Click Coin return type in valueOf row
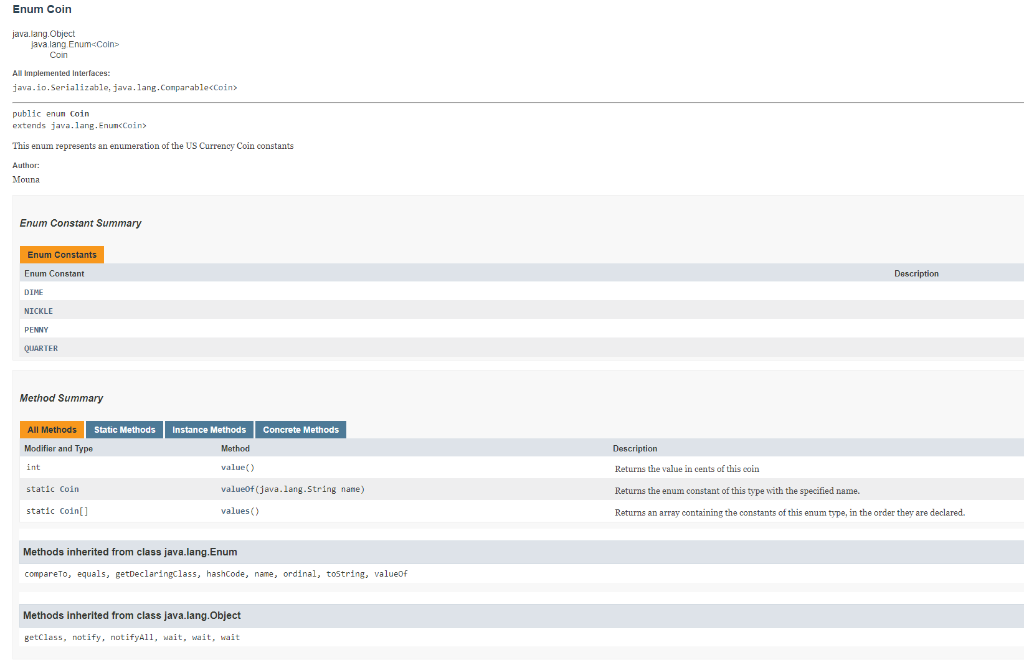 coord(69,489)
